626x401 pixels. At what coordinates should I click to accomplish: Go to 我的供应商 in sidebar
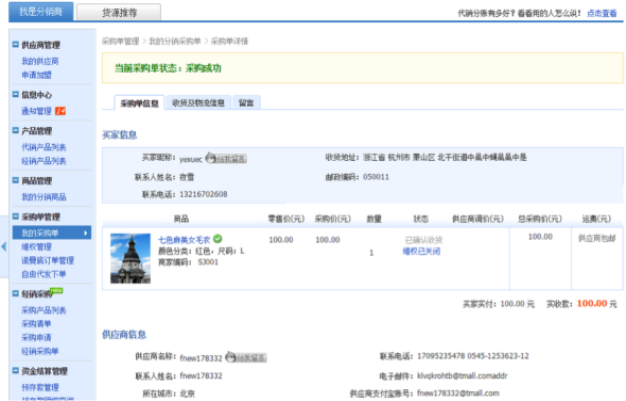40,60
